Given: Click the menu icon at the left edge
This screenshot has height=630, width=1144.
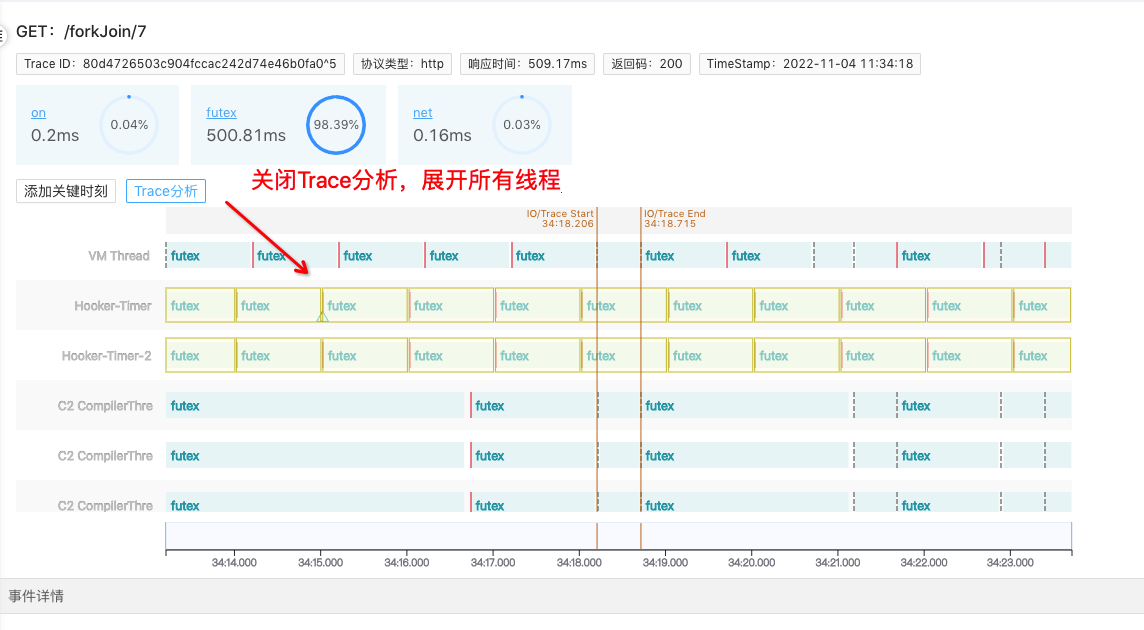Looking at the screenshot, I should click(x=3, y=34).
